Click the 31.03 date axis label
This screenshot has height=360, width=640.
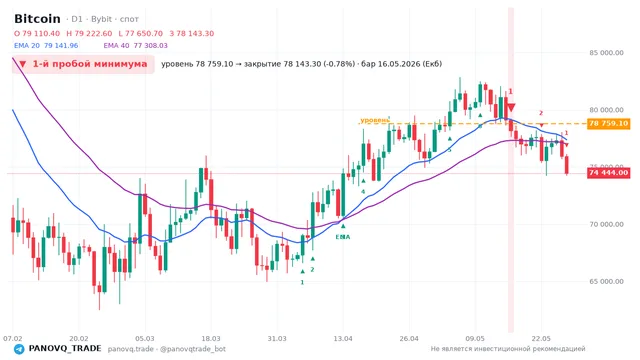click(277, 338)
